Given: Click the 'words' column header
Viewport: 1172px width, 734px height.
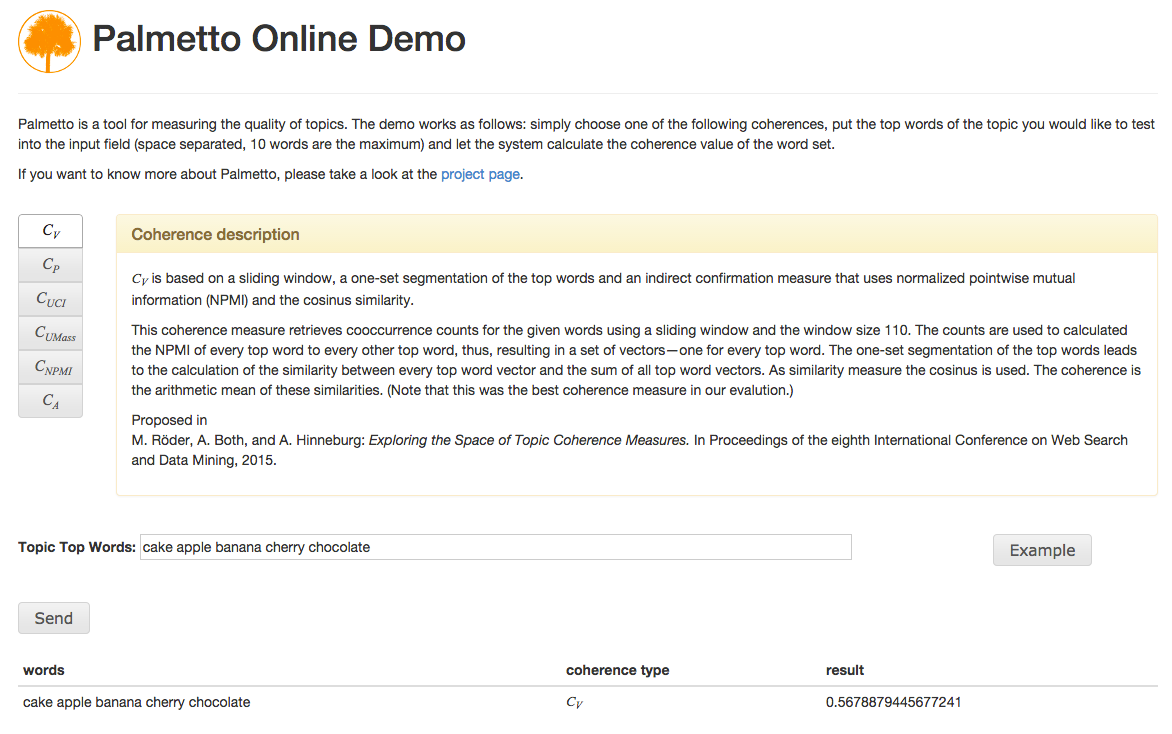Looking at the screenshot, I should pyautogui.click(x=44, y=670).
